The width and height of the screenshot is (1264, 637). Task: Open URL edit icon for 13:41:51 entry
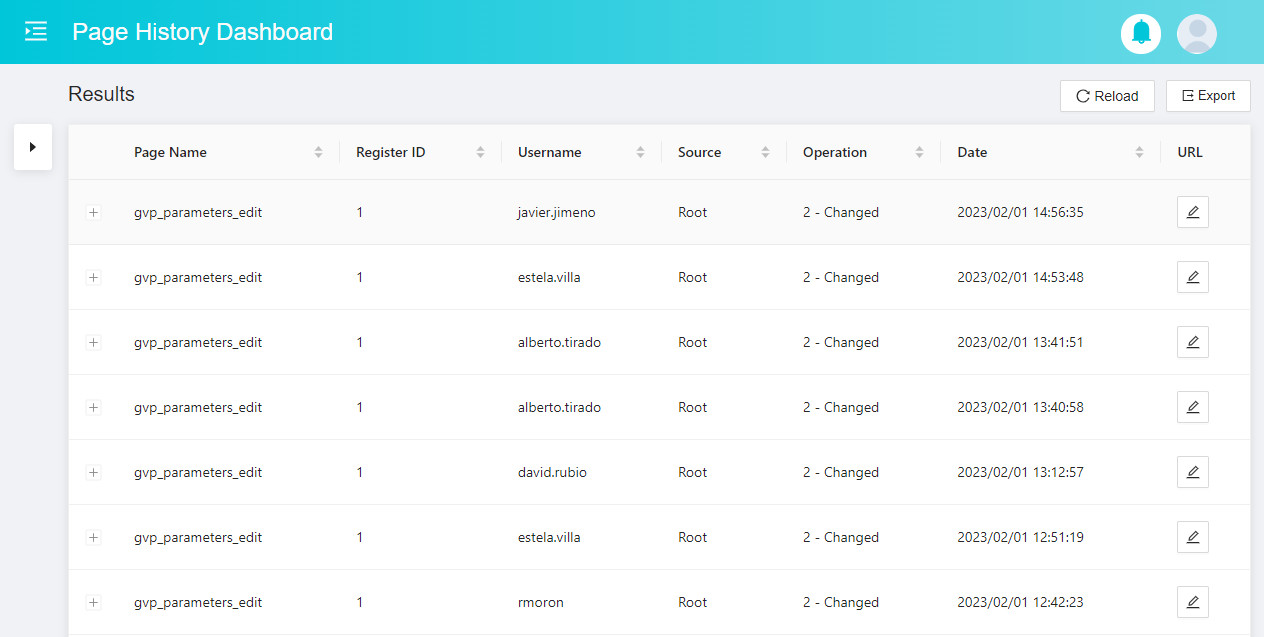[1192, 342]
